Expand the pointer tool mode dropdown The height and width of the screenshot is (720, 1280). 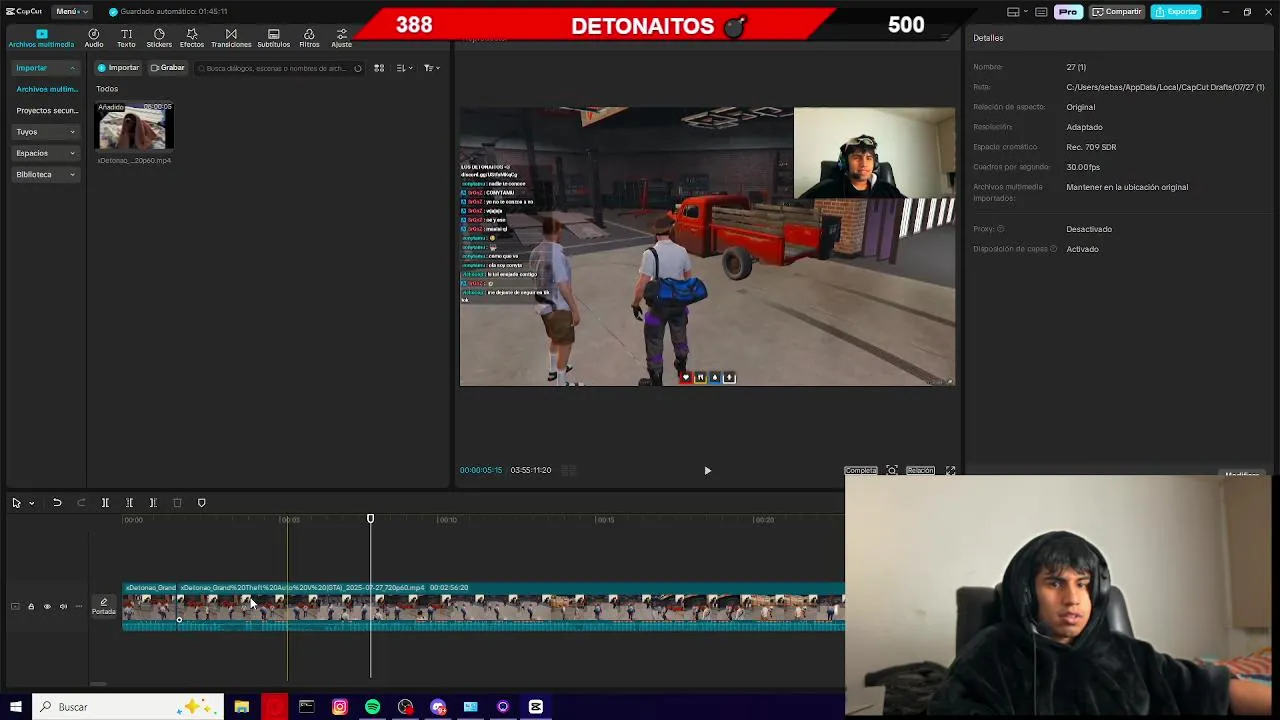pos(32,503)
